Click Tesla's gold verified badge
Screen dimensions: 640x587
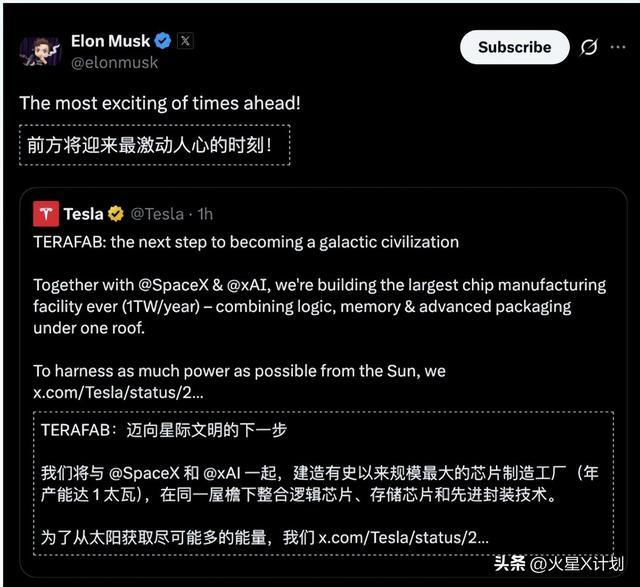[116, 213]
